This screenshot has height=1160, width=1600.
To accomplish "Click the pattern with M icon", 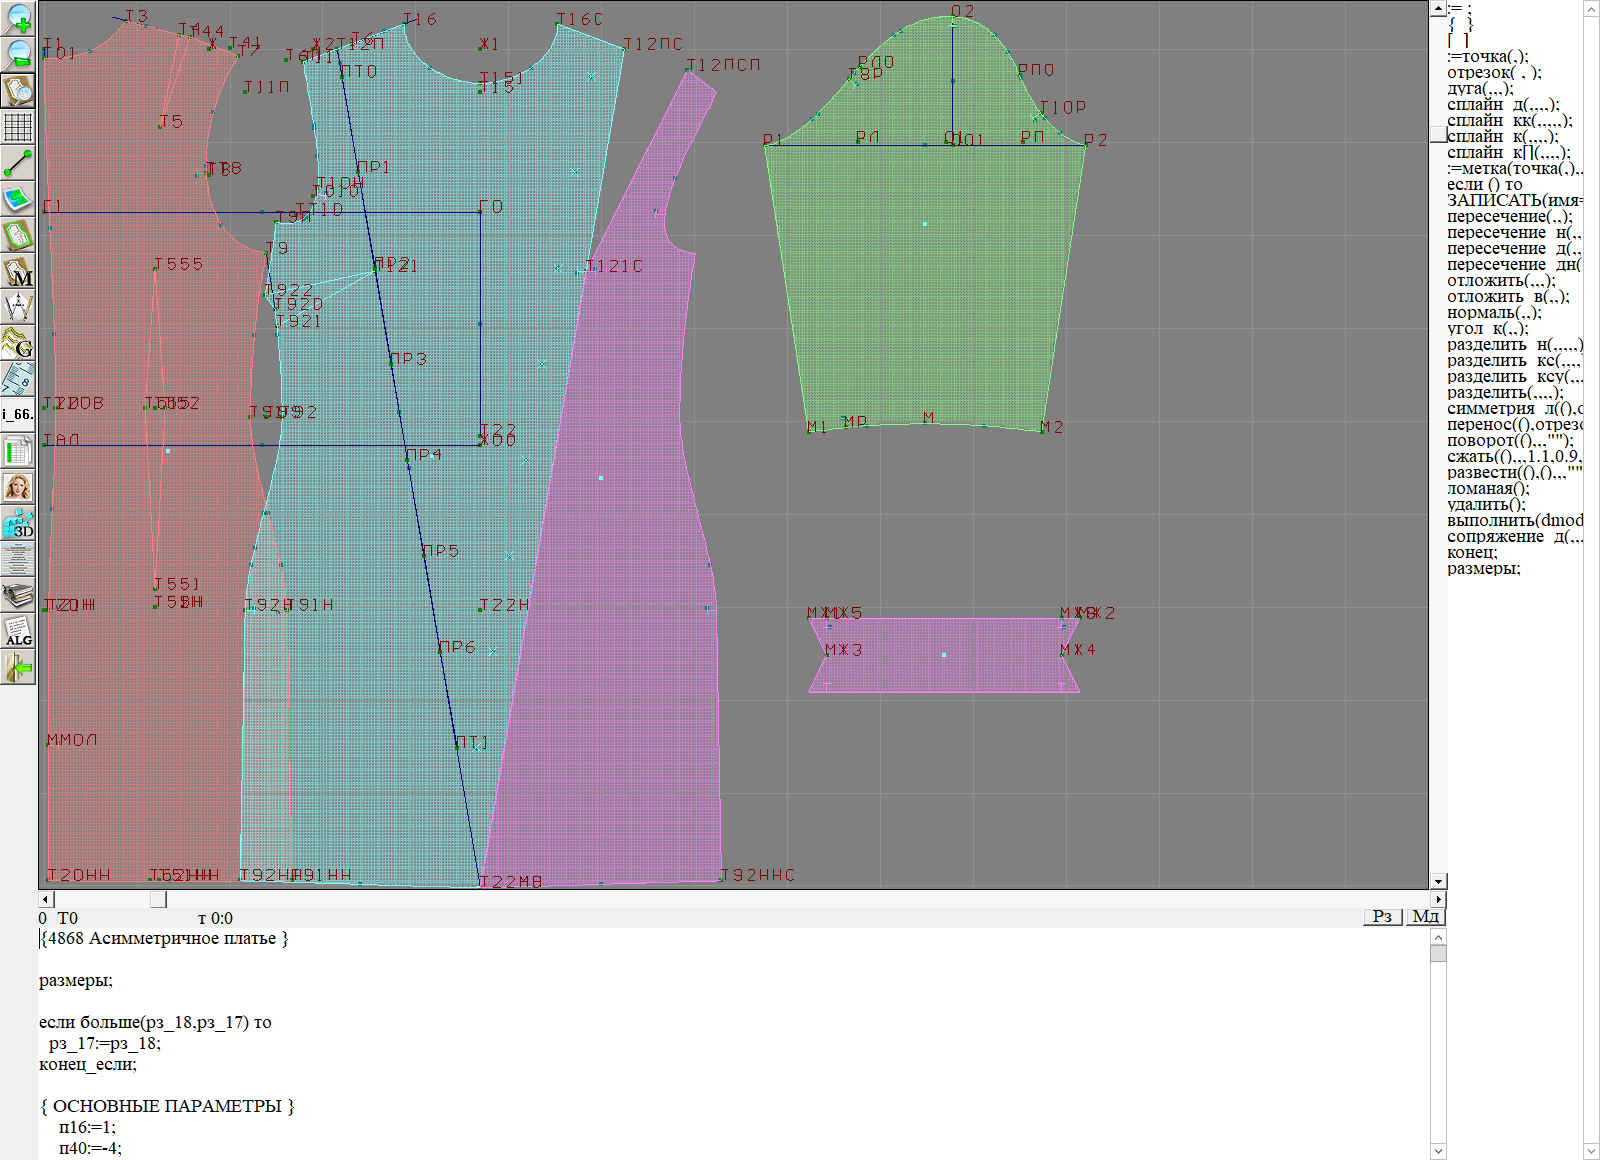I will point(18,271).
